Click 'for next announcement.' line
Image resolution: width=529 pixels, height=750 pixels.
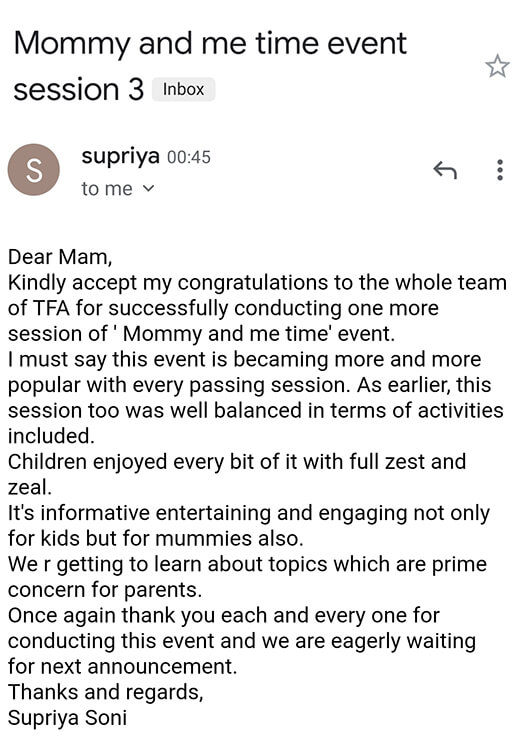pos(122,667)
